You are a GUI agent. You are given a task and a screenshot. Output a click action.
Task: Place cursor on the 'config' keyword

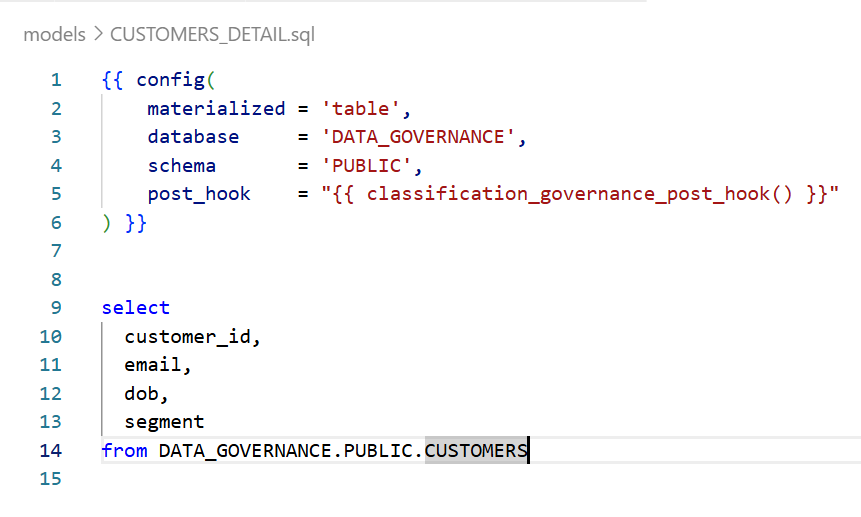(x=170, y=80)
